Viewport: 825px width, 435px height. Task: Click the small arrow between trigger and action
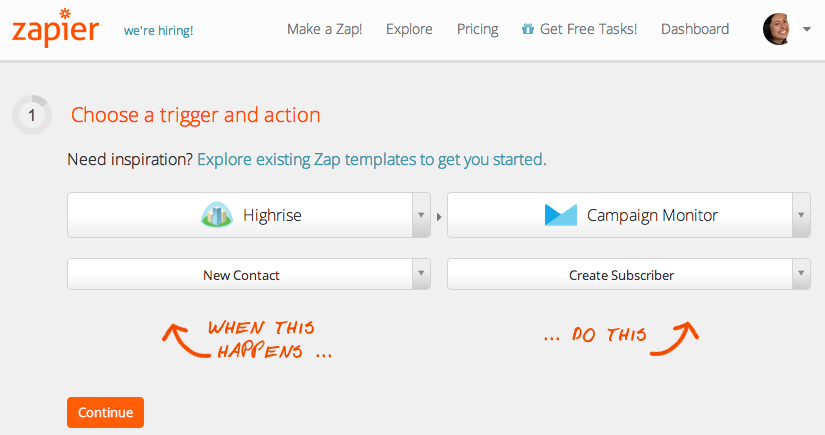(439, 217)
